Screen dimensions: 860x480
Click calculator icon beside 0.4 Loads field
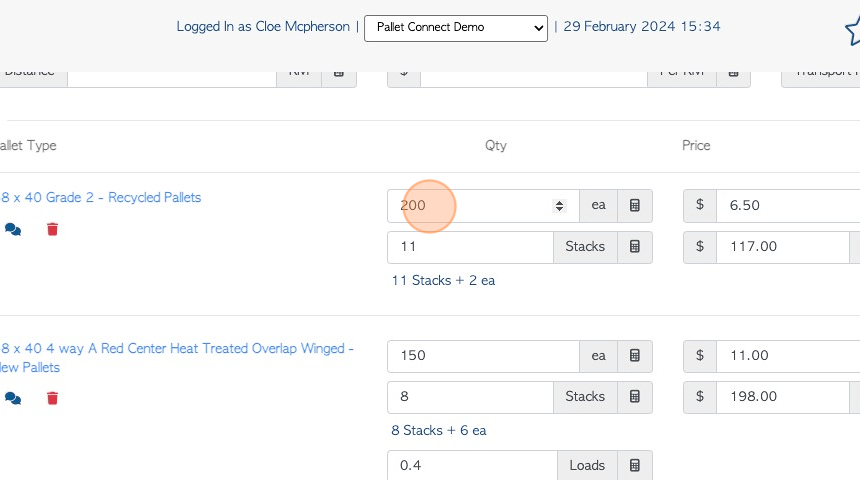coord(634,466)
